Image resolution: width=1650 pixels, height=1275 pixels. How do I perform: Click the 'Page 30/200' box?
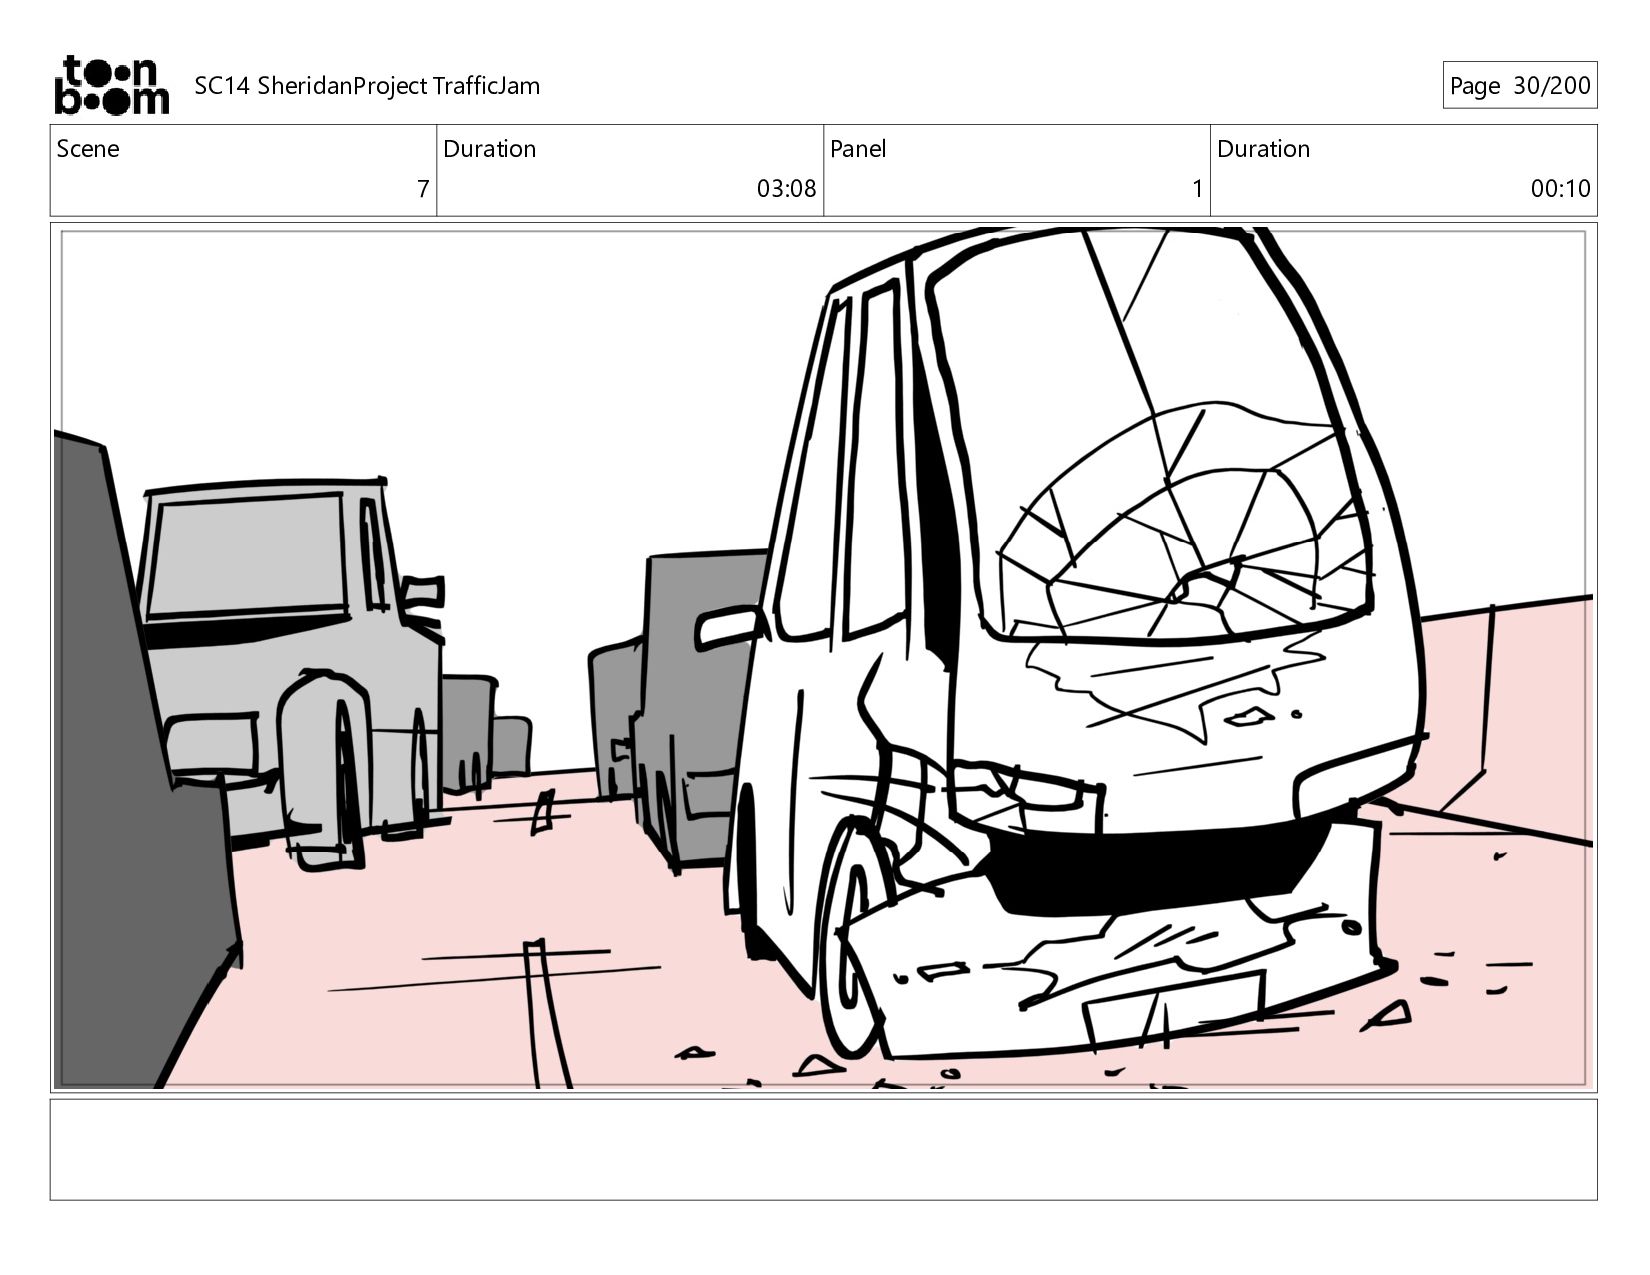click(x=1519, y=85)
